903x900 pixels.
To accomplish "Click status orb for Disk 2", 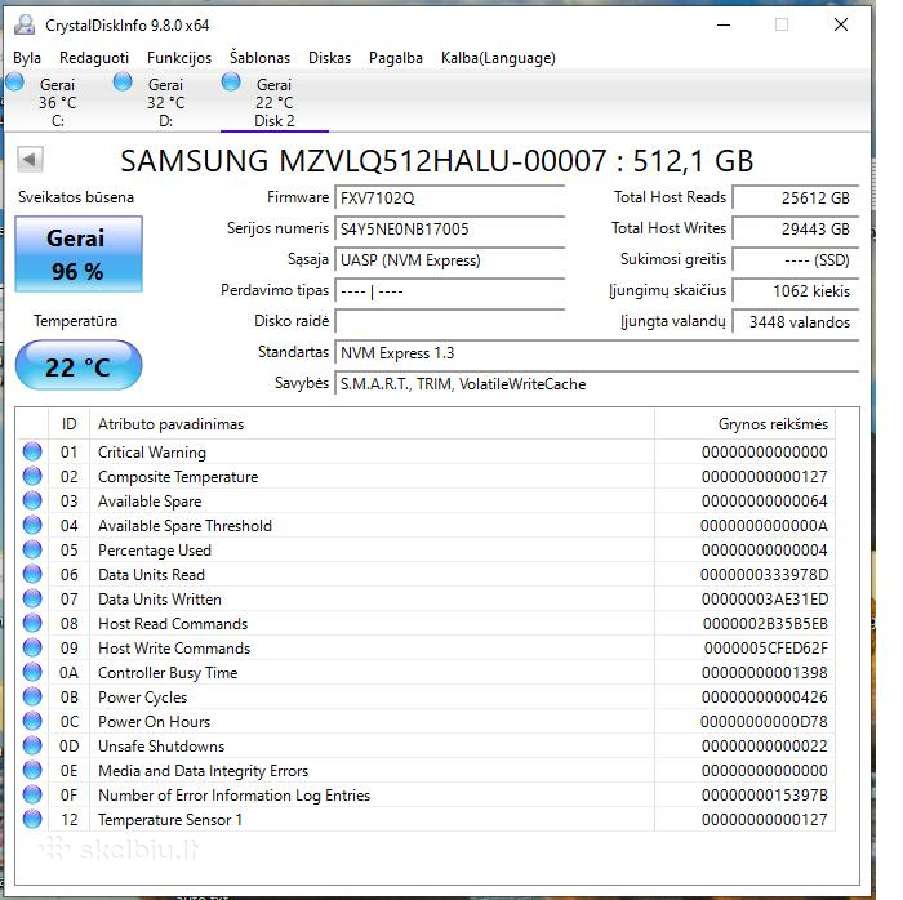I will (x=231, y=82).
